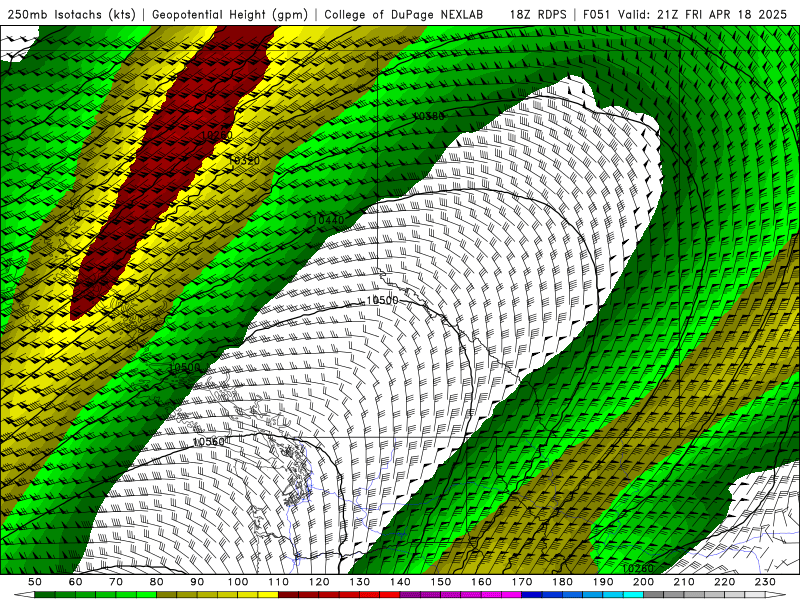Click the 10500 contour label in the green area

click(x=184, y=367)
